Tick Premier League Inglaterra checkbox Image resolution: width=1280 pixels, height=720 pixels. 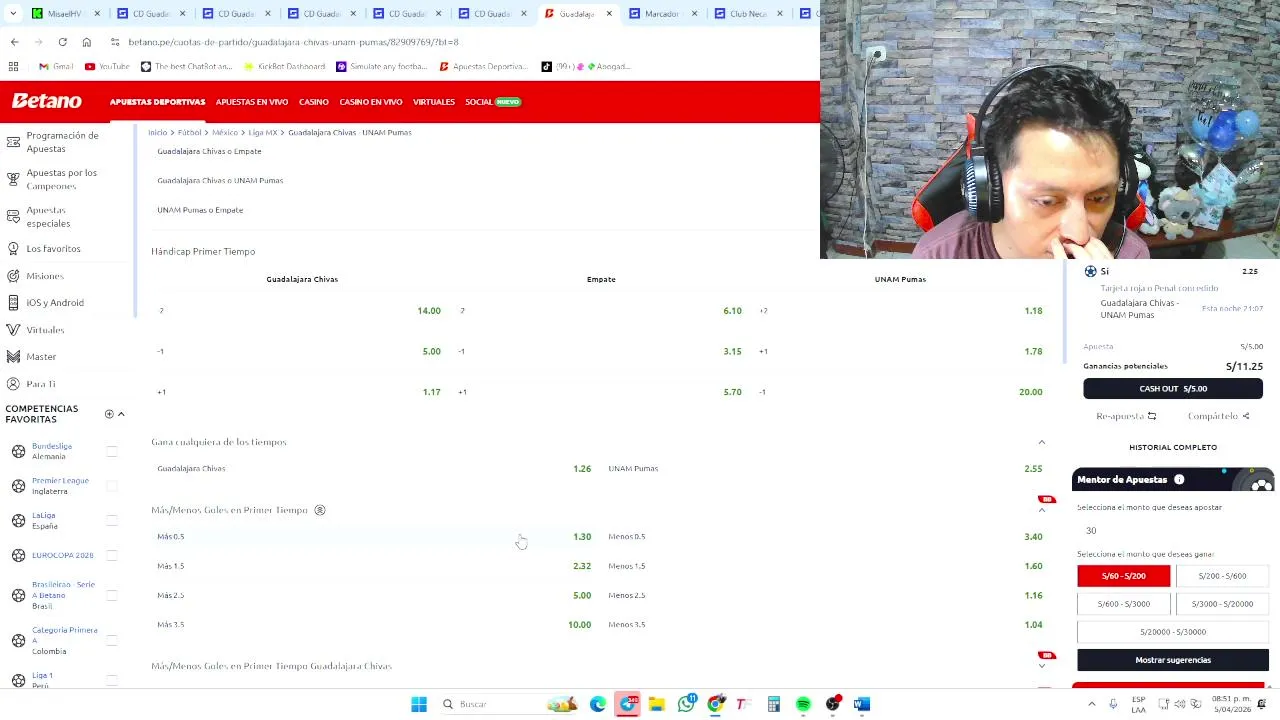pyautogui.click(x=112, y=486)
